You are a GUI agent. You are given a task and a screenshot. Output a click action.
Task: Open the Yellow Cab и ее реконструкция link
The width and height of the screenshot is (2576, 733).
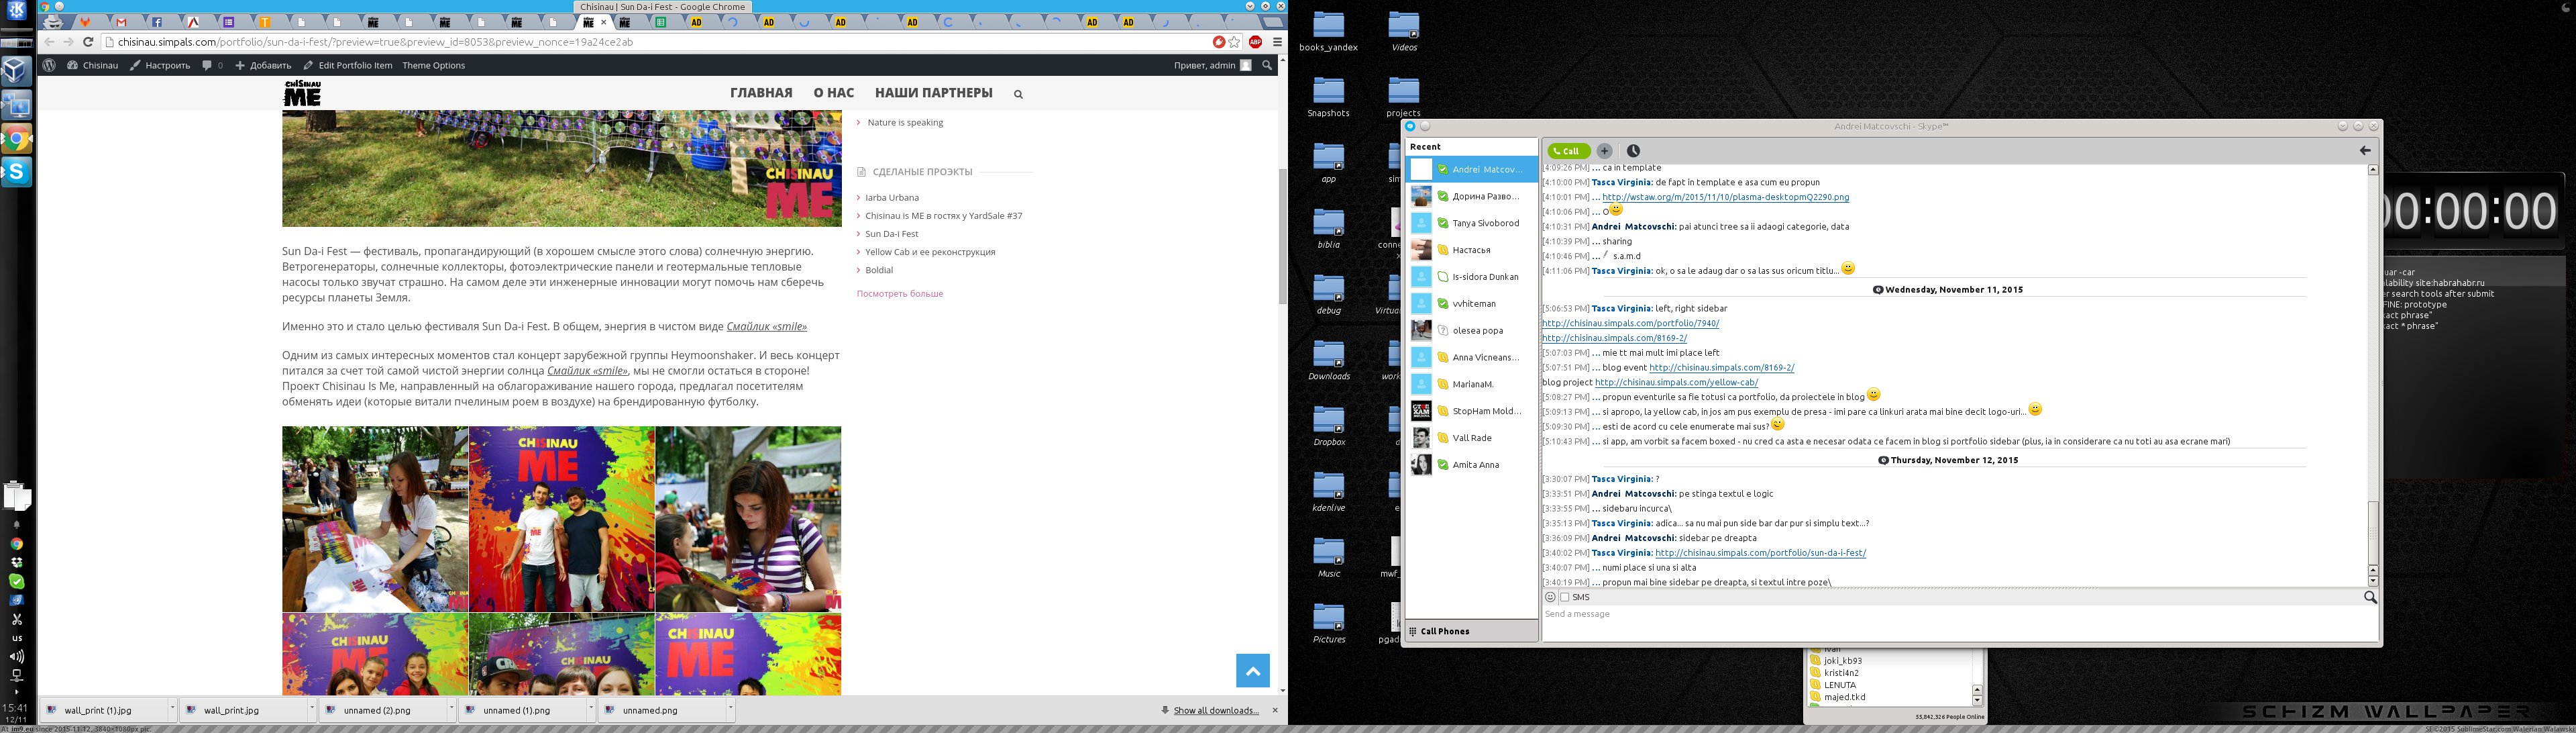point(930,252)
